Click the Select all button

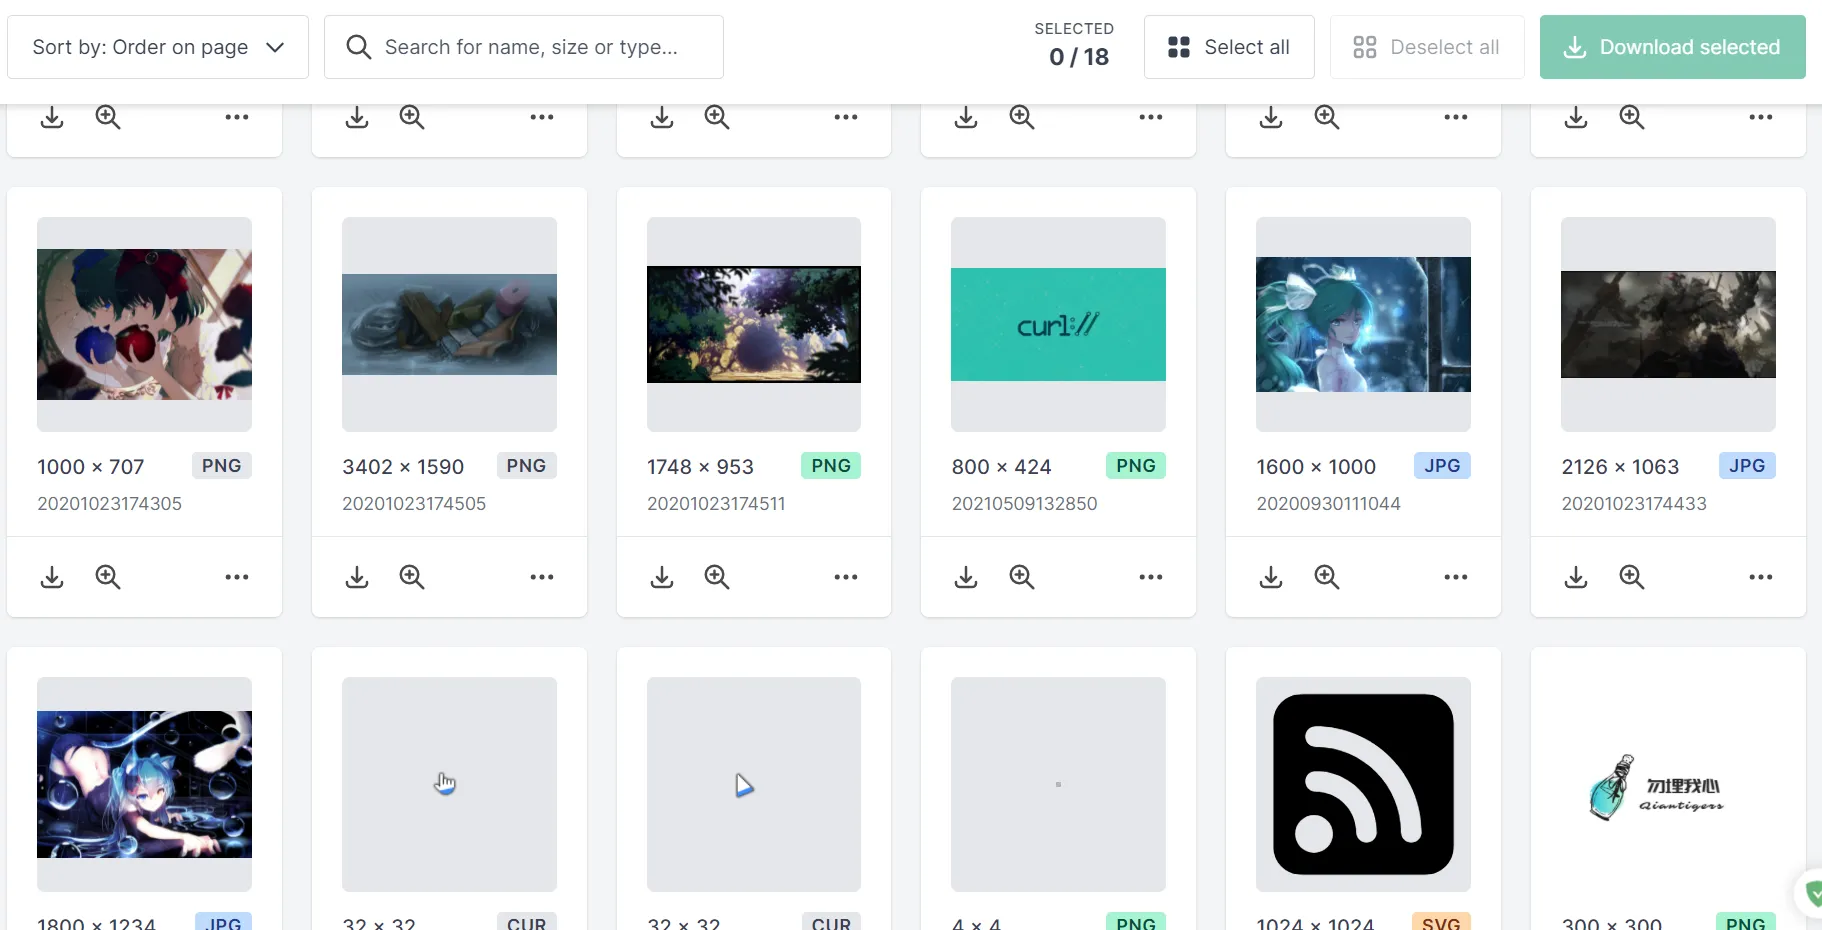[x=1229, y=47]
